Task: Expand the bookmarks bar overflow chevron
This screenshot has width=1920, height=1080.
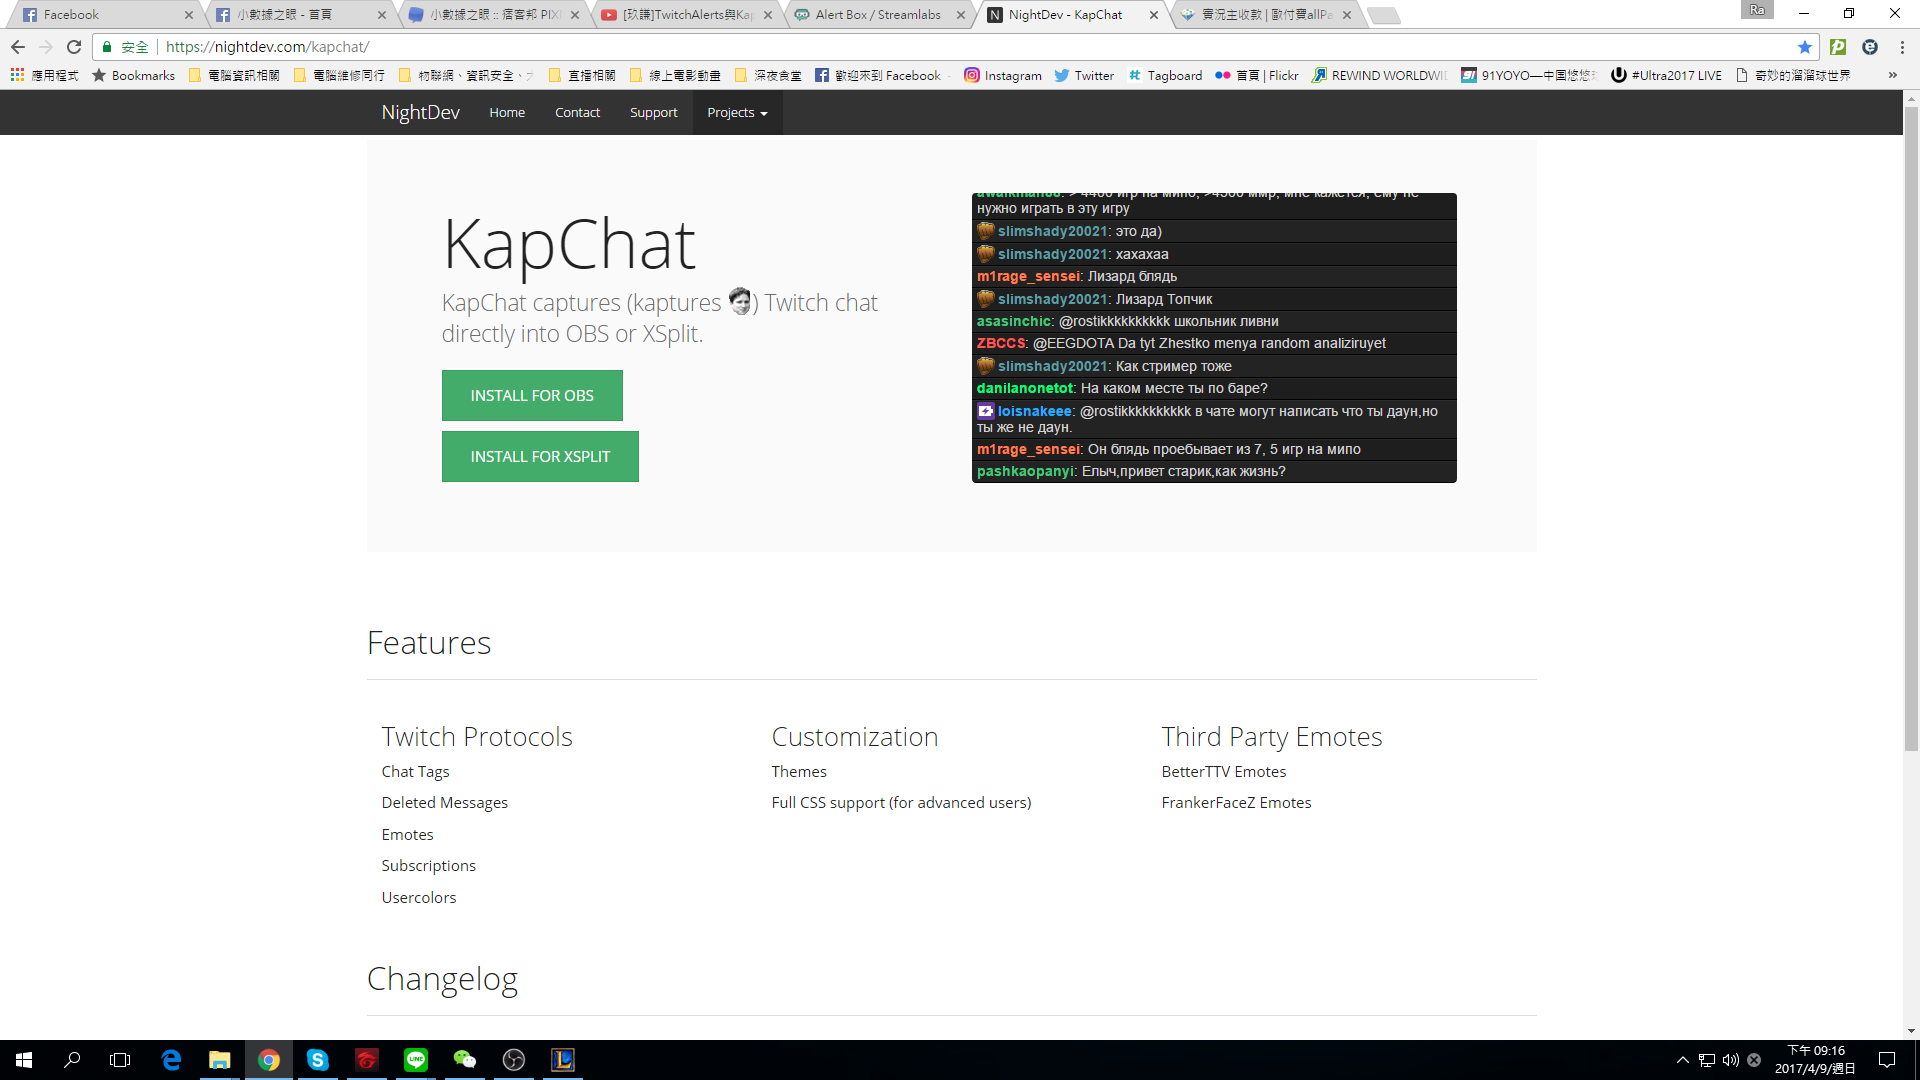Action: [1892, 75]
